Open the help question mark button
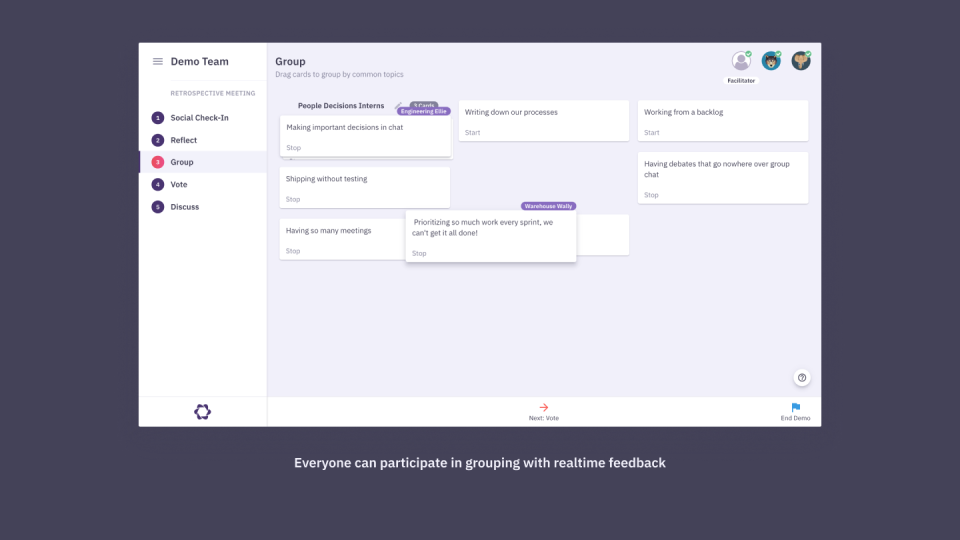This screenshot has width=960, height=540. (802, 378)
